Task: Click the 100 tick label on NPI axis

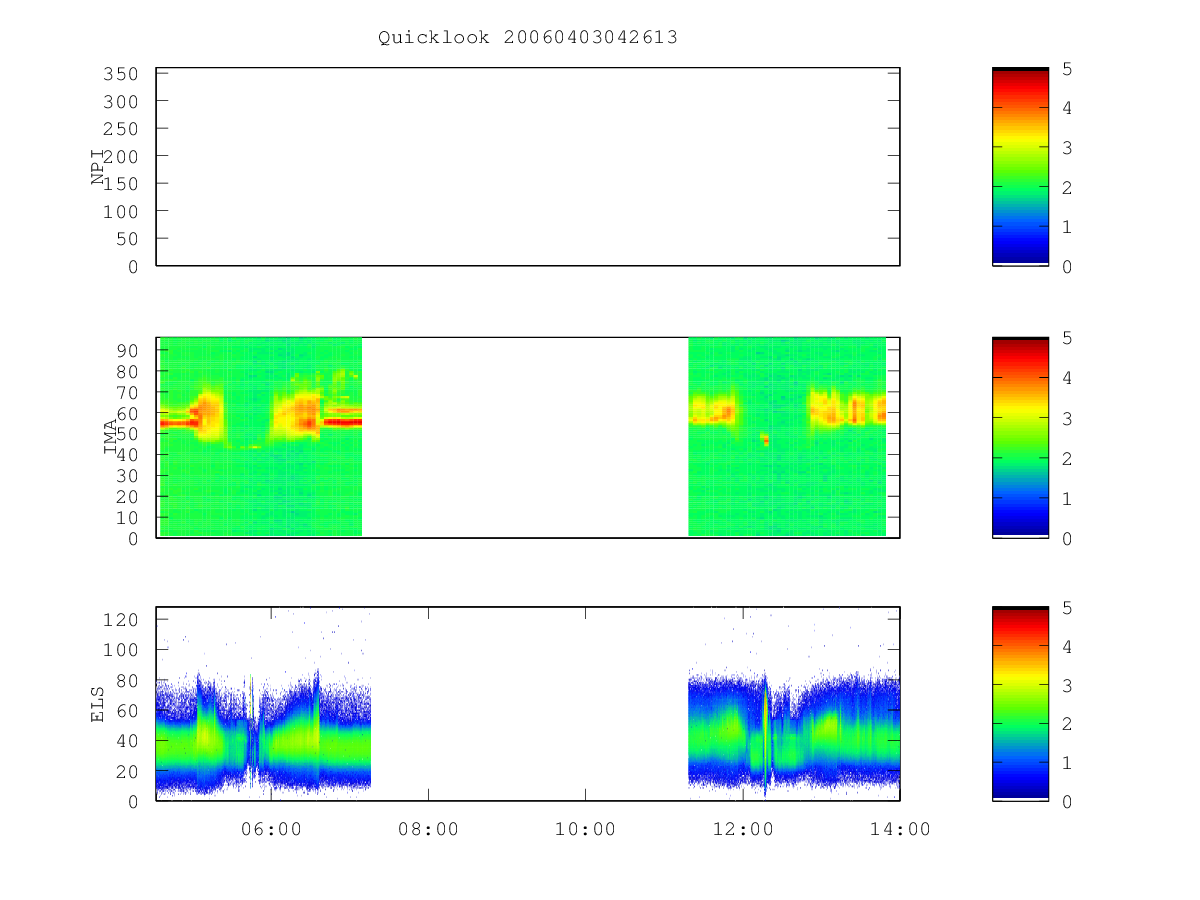Action: point(120,212)
